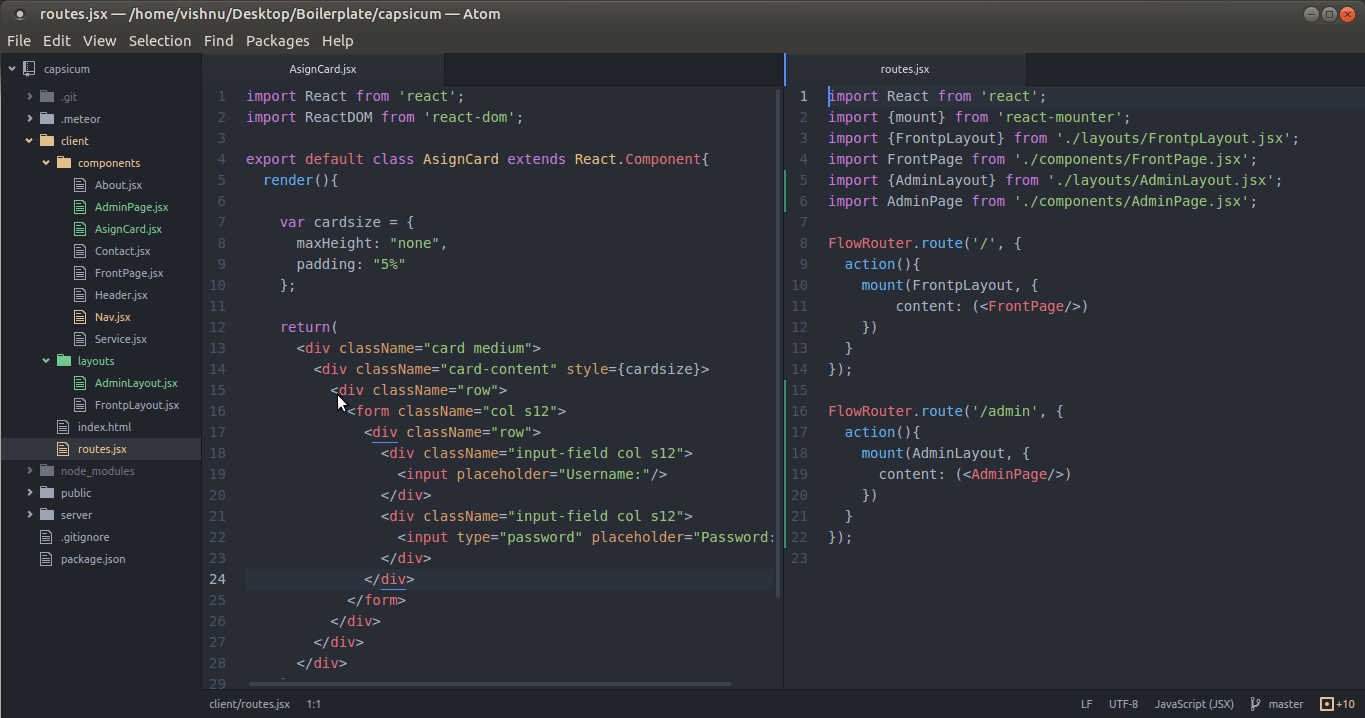The image size is (1365, 718).
Task: Open index.html from the tree view
Action: 104,427
